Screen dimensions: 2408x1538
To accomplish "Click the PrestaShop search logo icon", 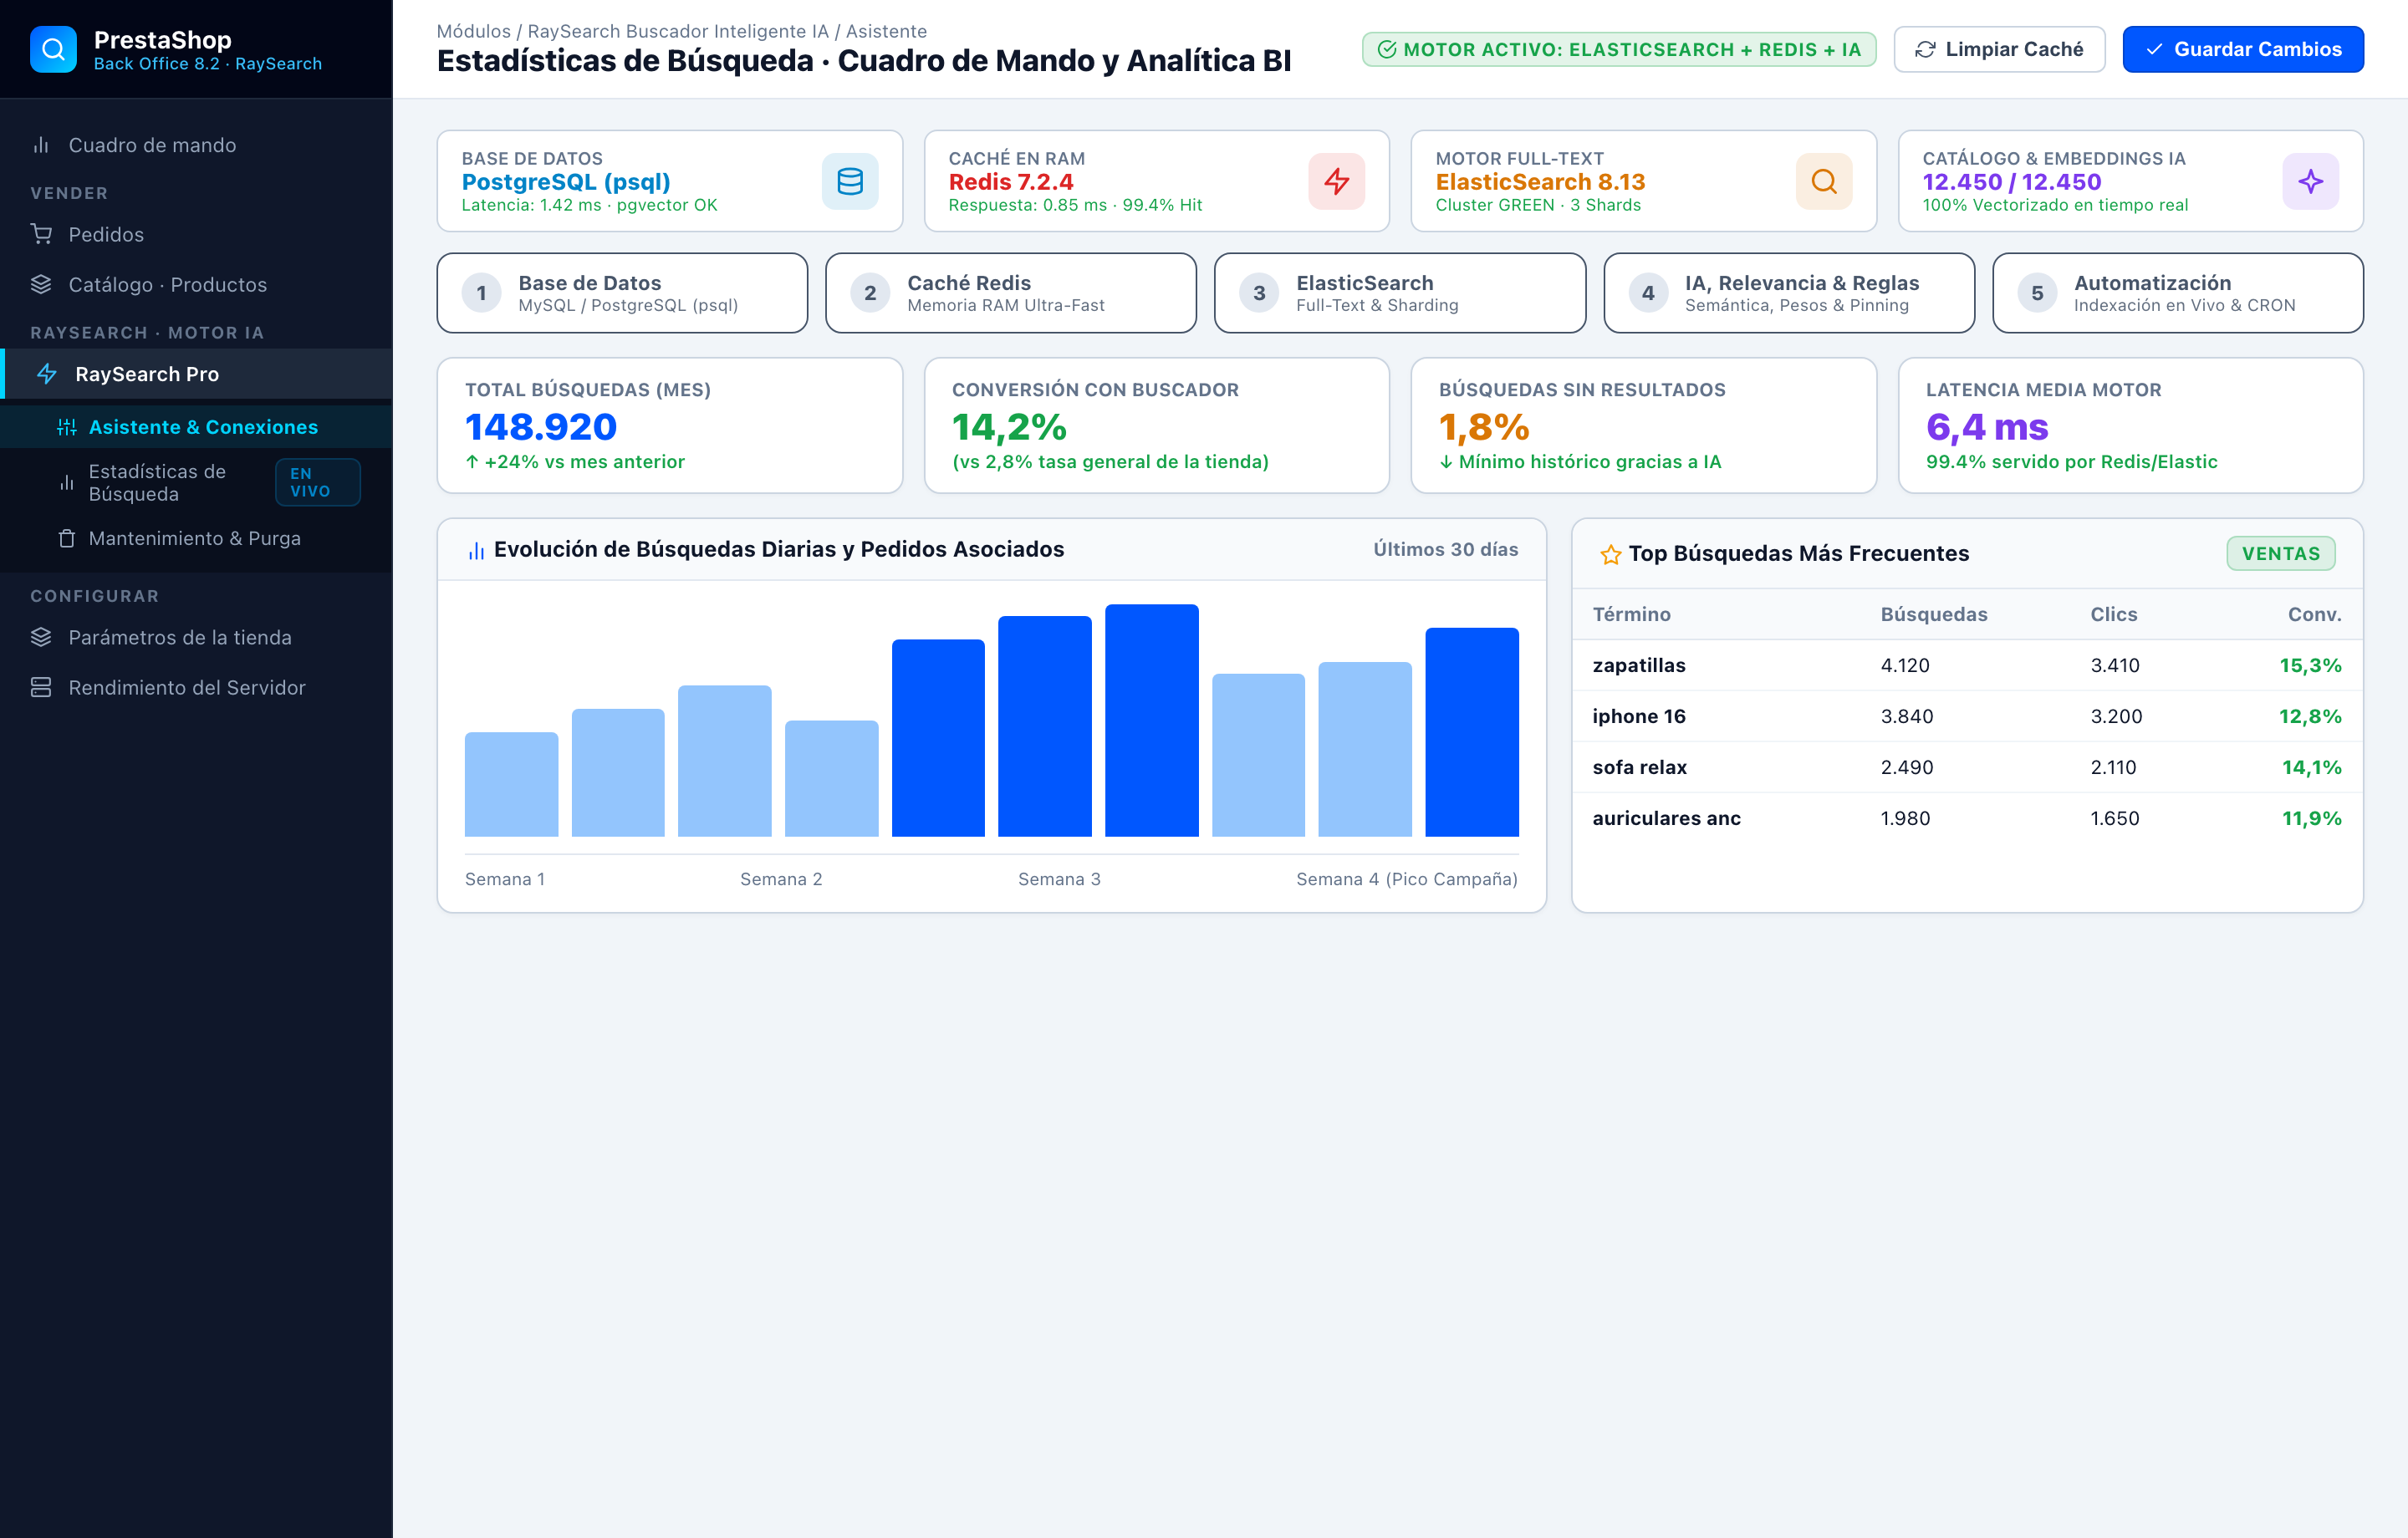I will [x=53, y=49].
